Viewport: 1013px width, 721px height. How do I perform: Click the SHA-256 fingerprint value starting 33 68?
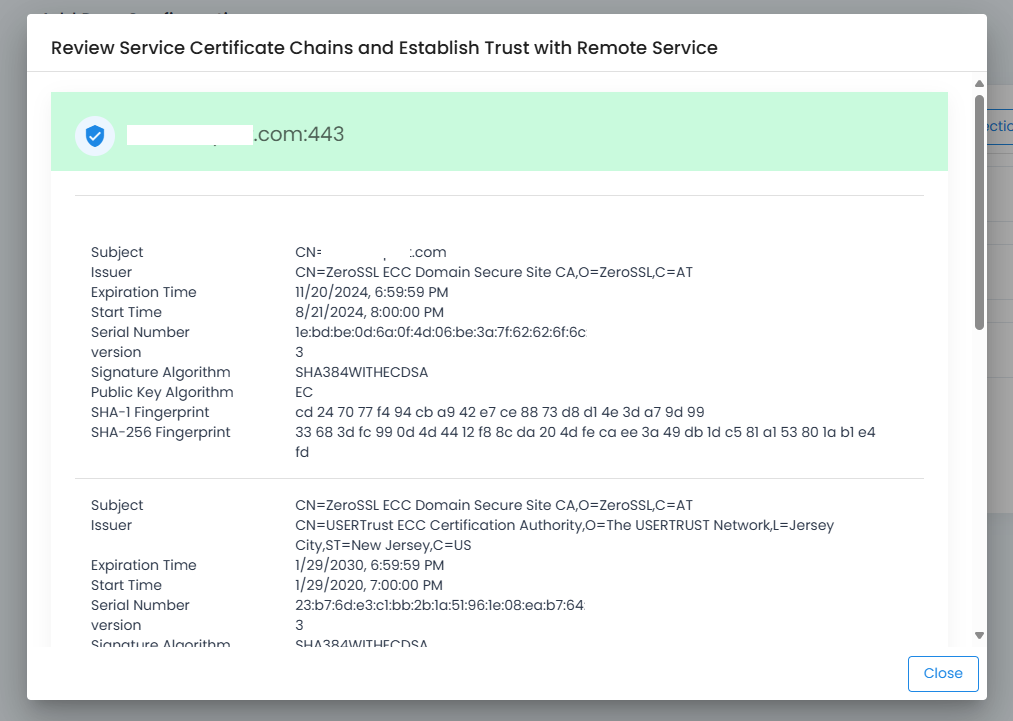(585, 432)
